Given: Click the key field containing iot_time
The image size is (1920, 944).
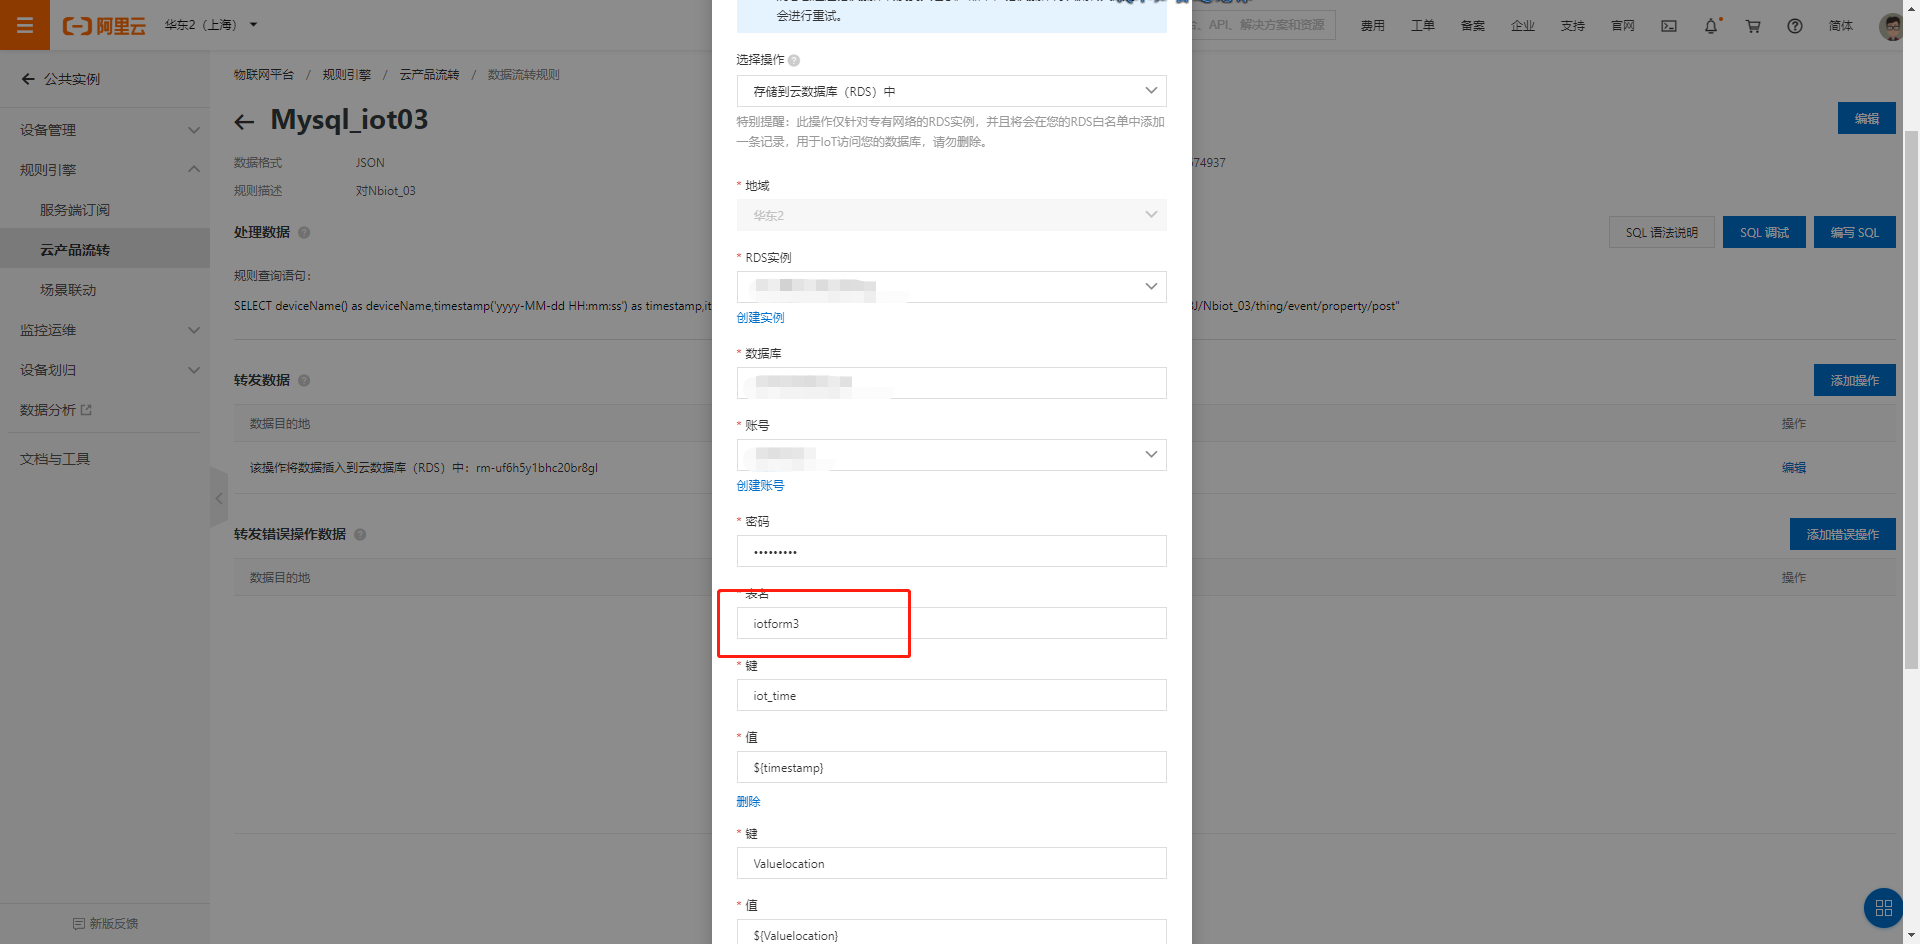Looking at the screenshot, I should point(951,695).
